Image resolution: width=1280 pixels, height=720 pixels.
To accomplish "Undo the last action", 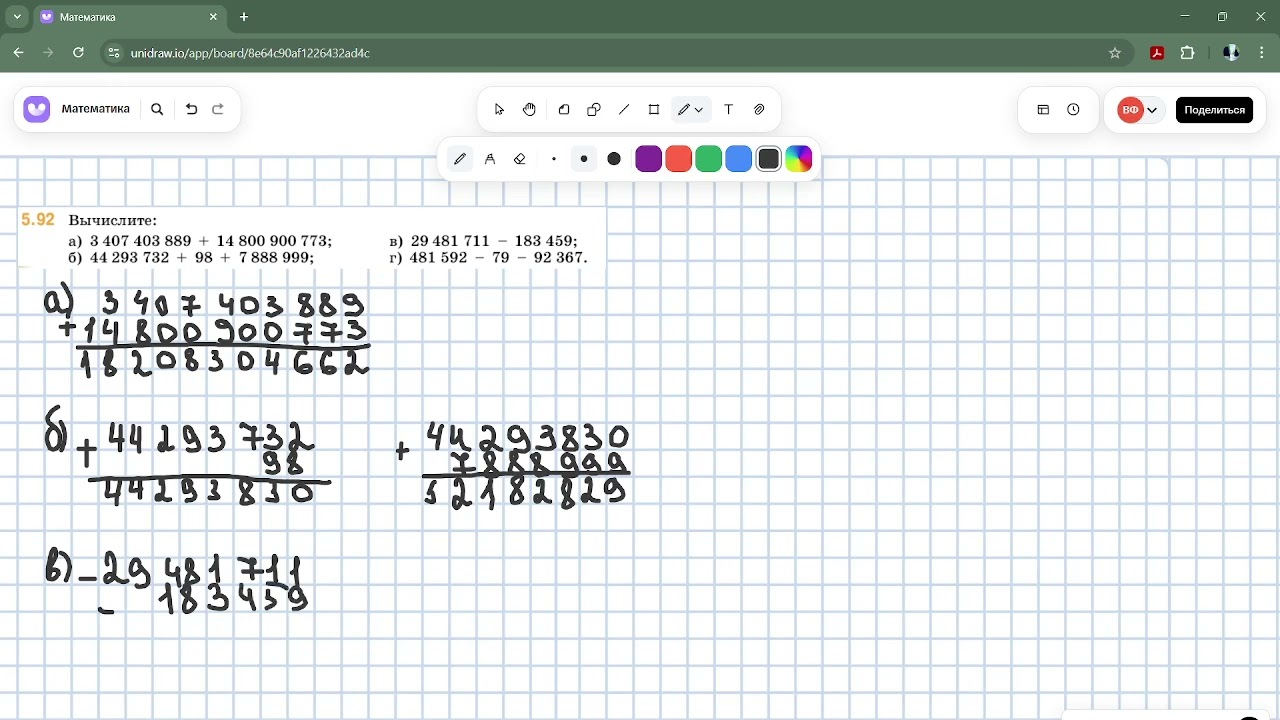I will click(x=192, y=110).
